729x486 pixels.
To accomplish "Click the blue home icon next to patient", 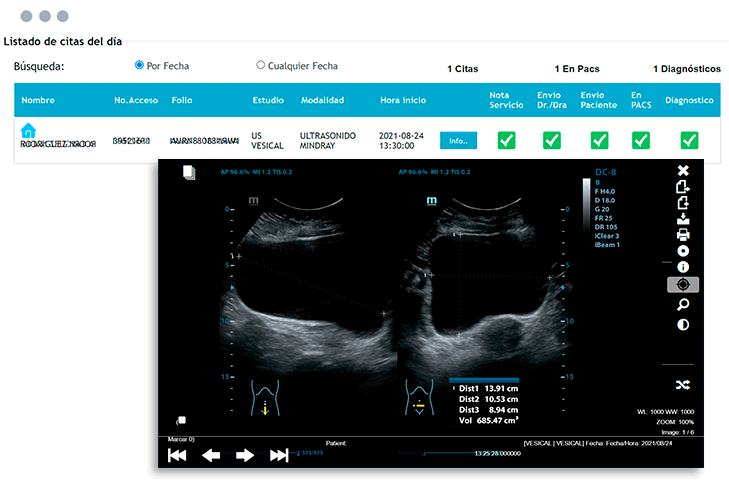I will [28, 130].
